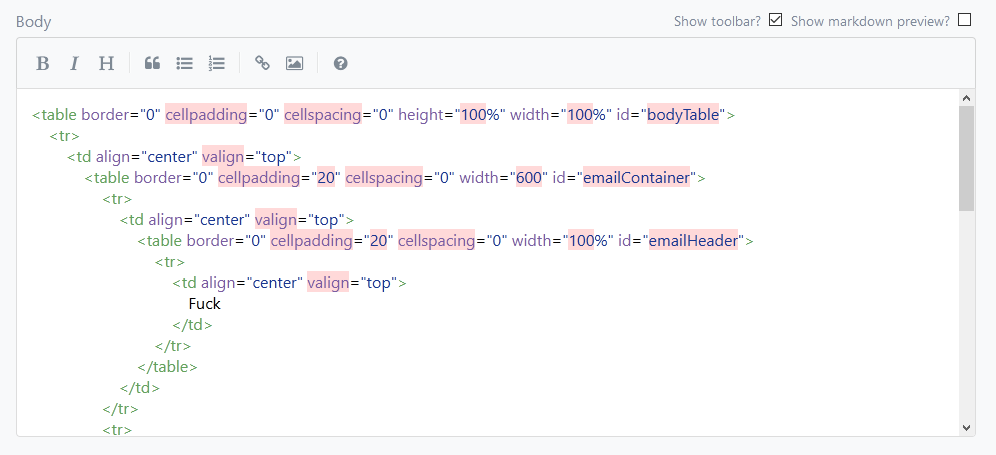This screenshot has height=455, width=996.
Task: Click the closing </table> tag line
Action: click(167, 367)
